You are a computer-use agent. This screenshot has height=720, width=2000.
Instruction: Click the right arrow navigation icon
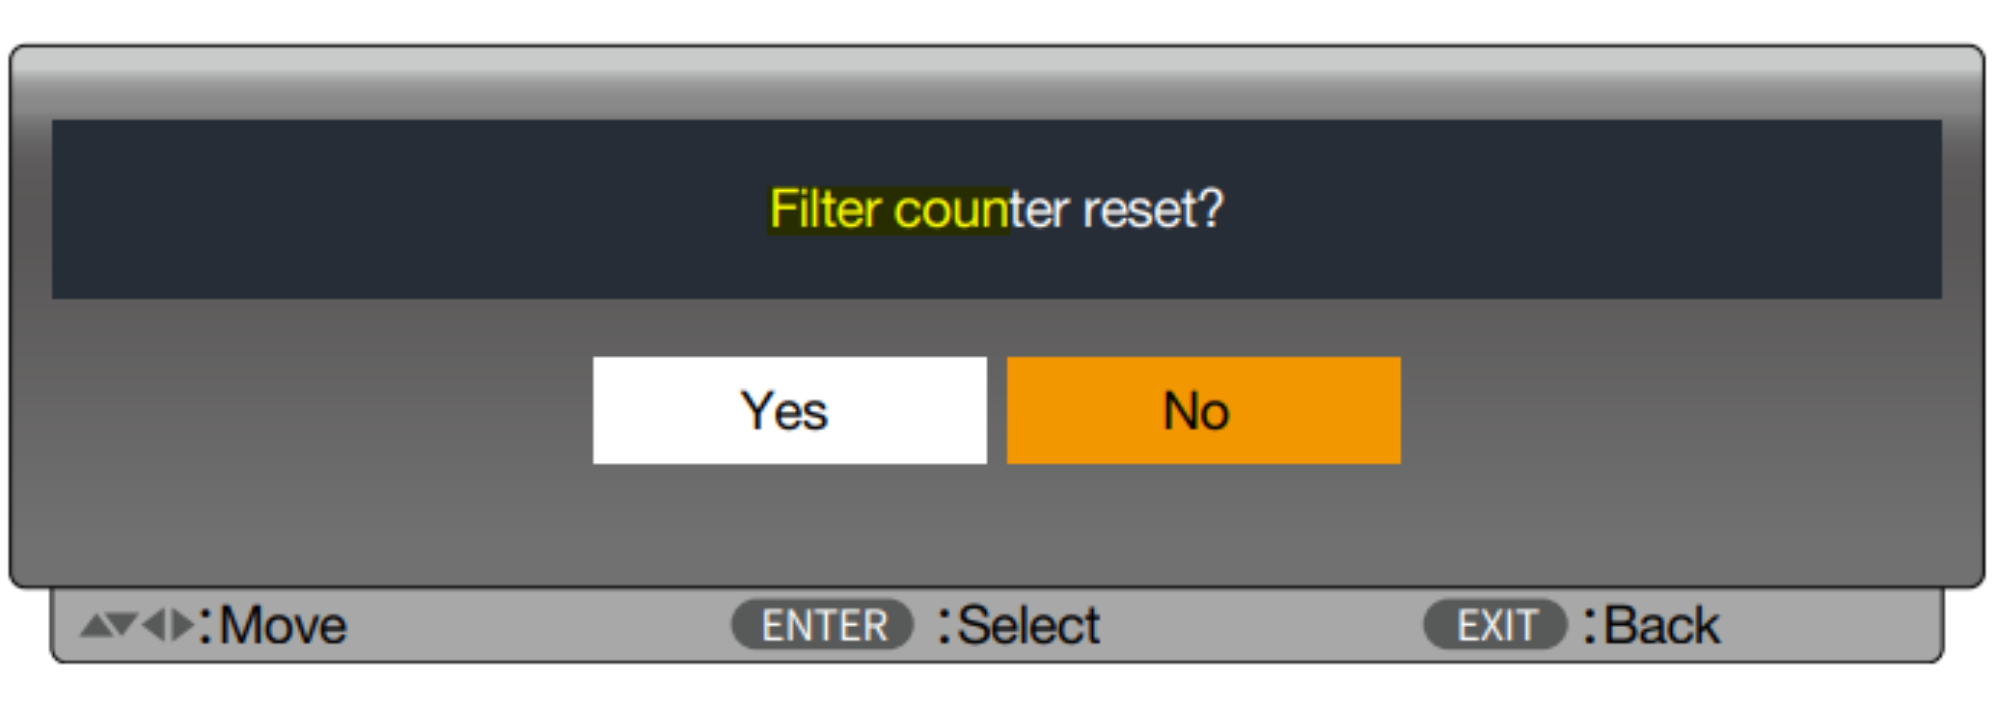[x=181, y=625]
